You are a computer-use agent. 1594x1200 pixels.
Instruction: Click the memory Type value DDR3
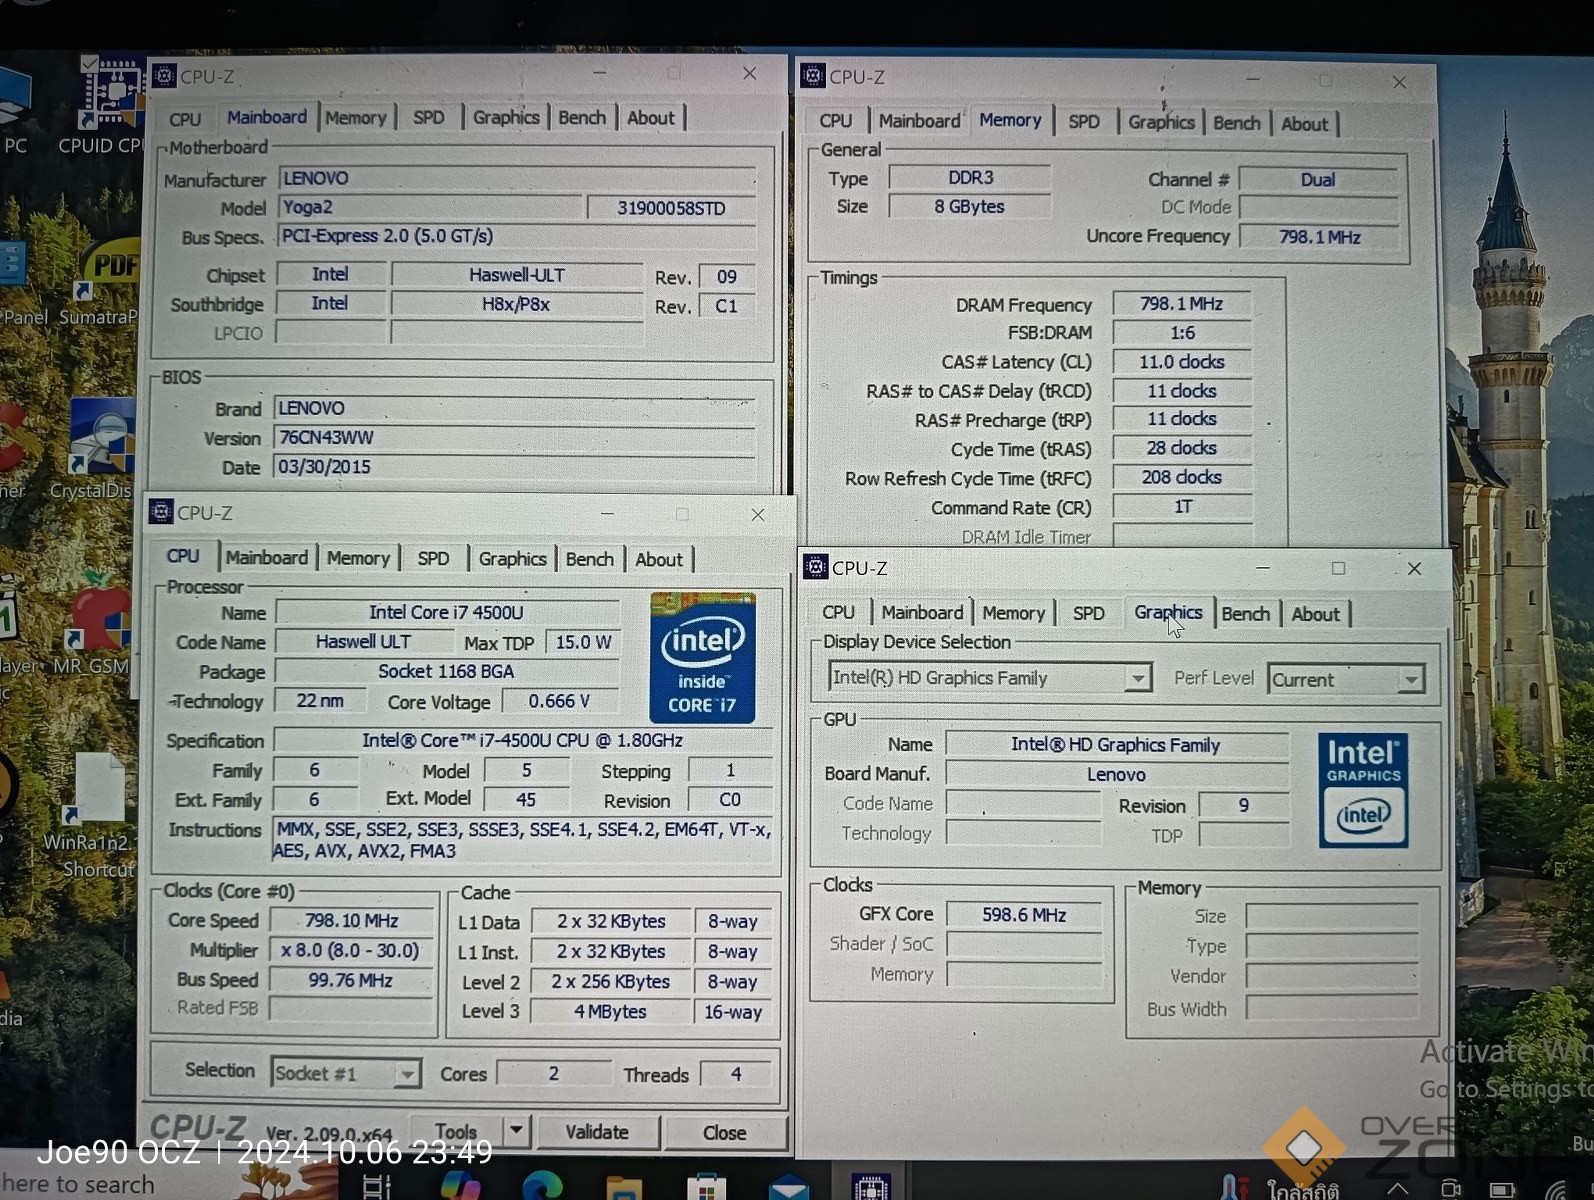click(x=970, y=178)
